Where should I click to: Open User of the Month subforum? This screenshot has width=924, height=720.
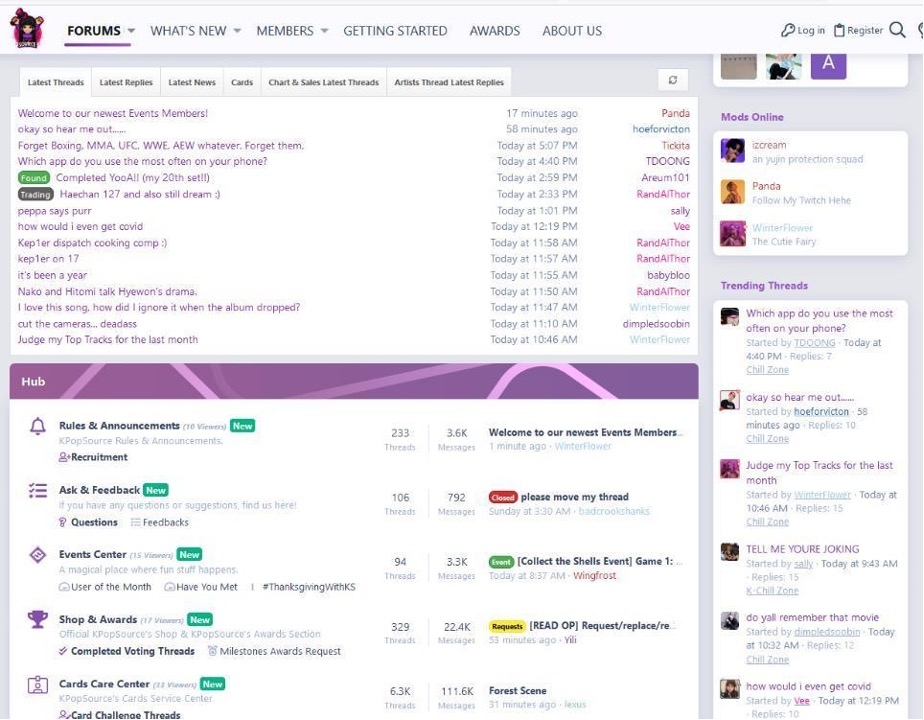(x=111, y=587)
